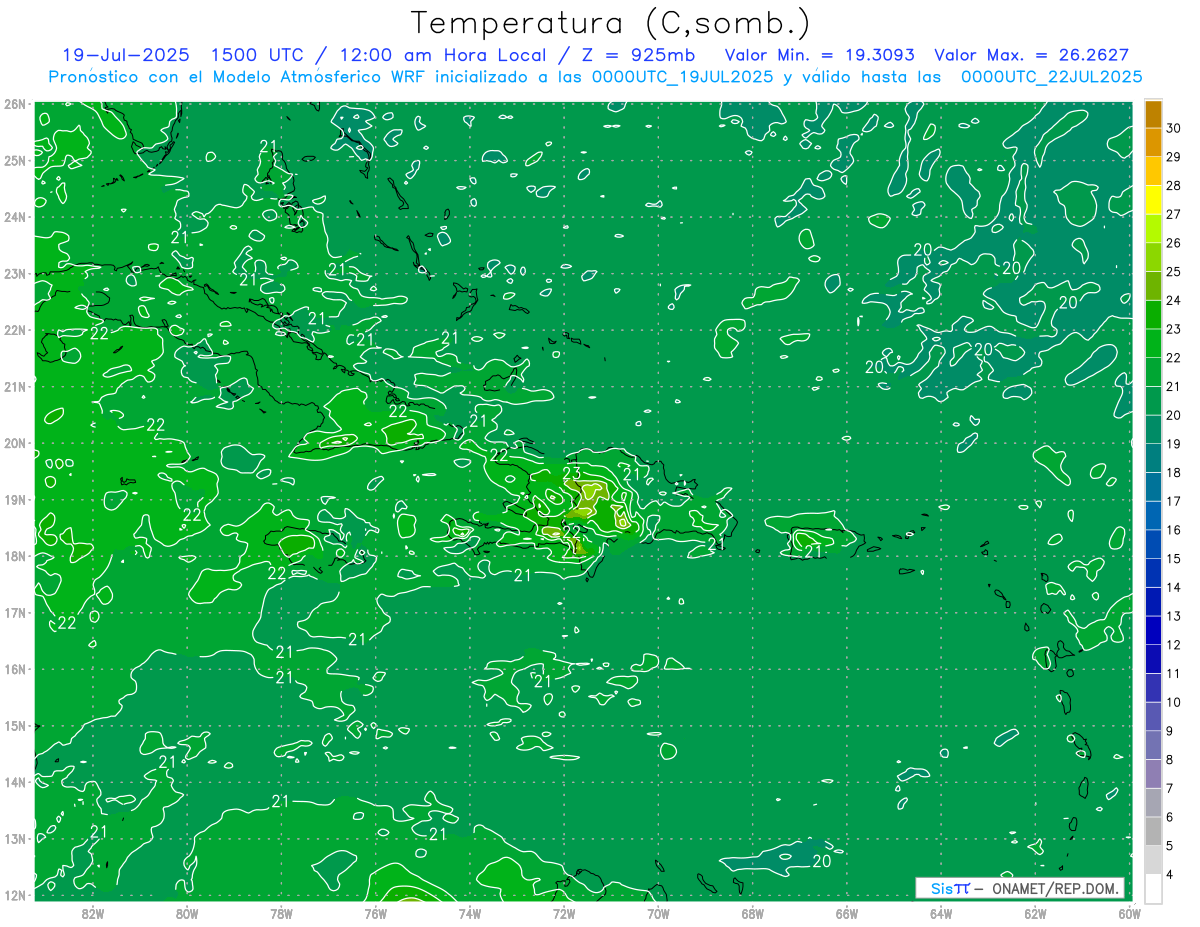Click the 12N latitude axis label
This screenshot has width=1200, height=927.
click(x=15, y=895)
